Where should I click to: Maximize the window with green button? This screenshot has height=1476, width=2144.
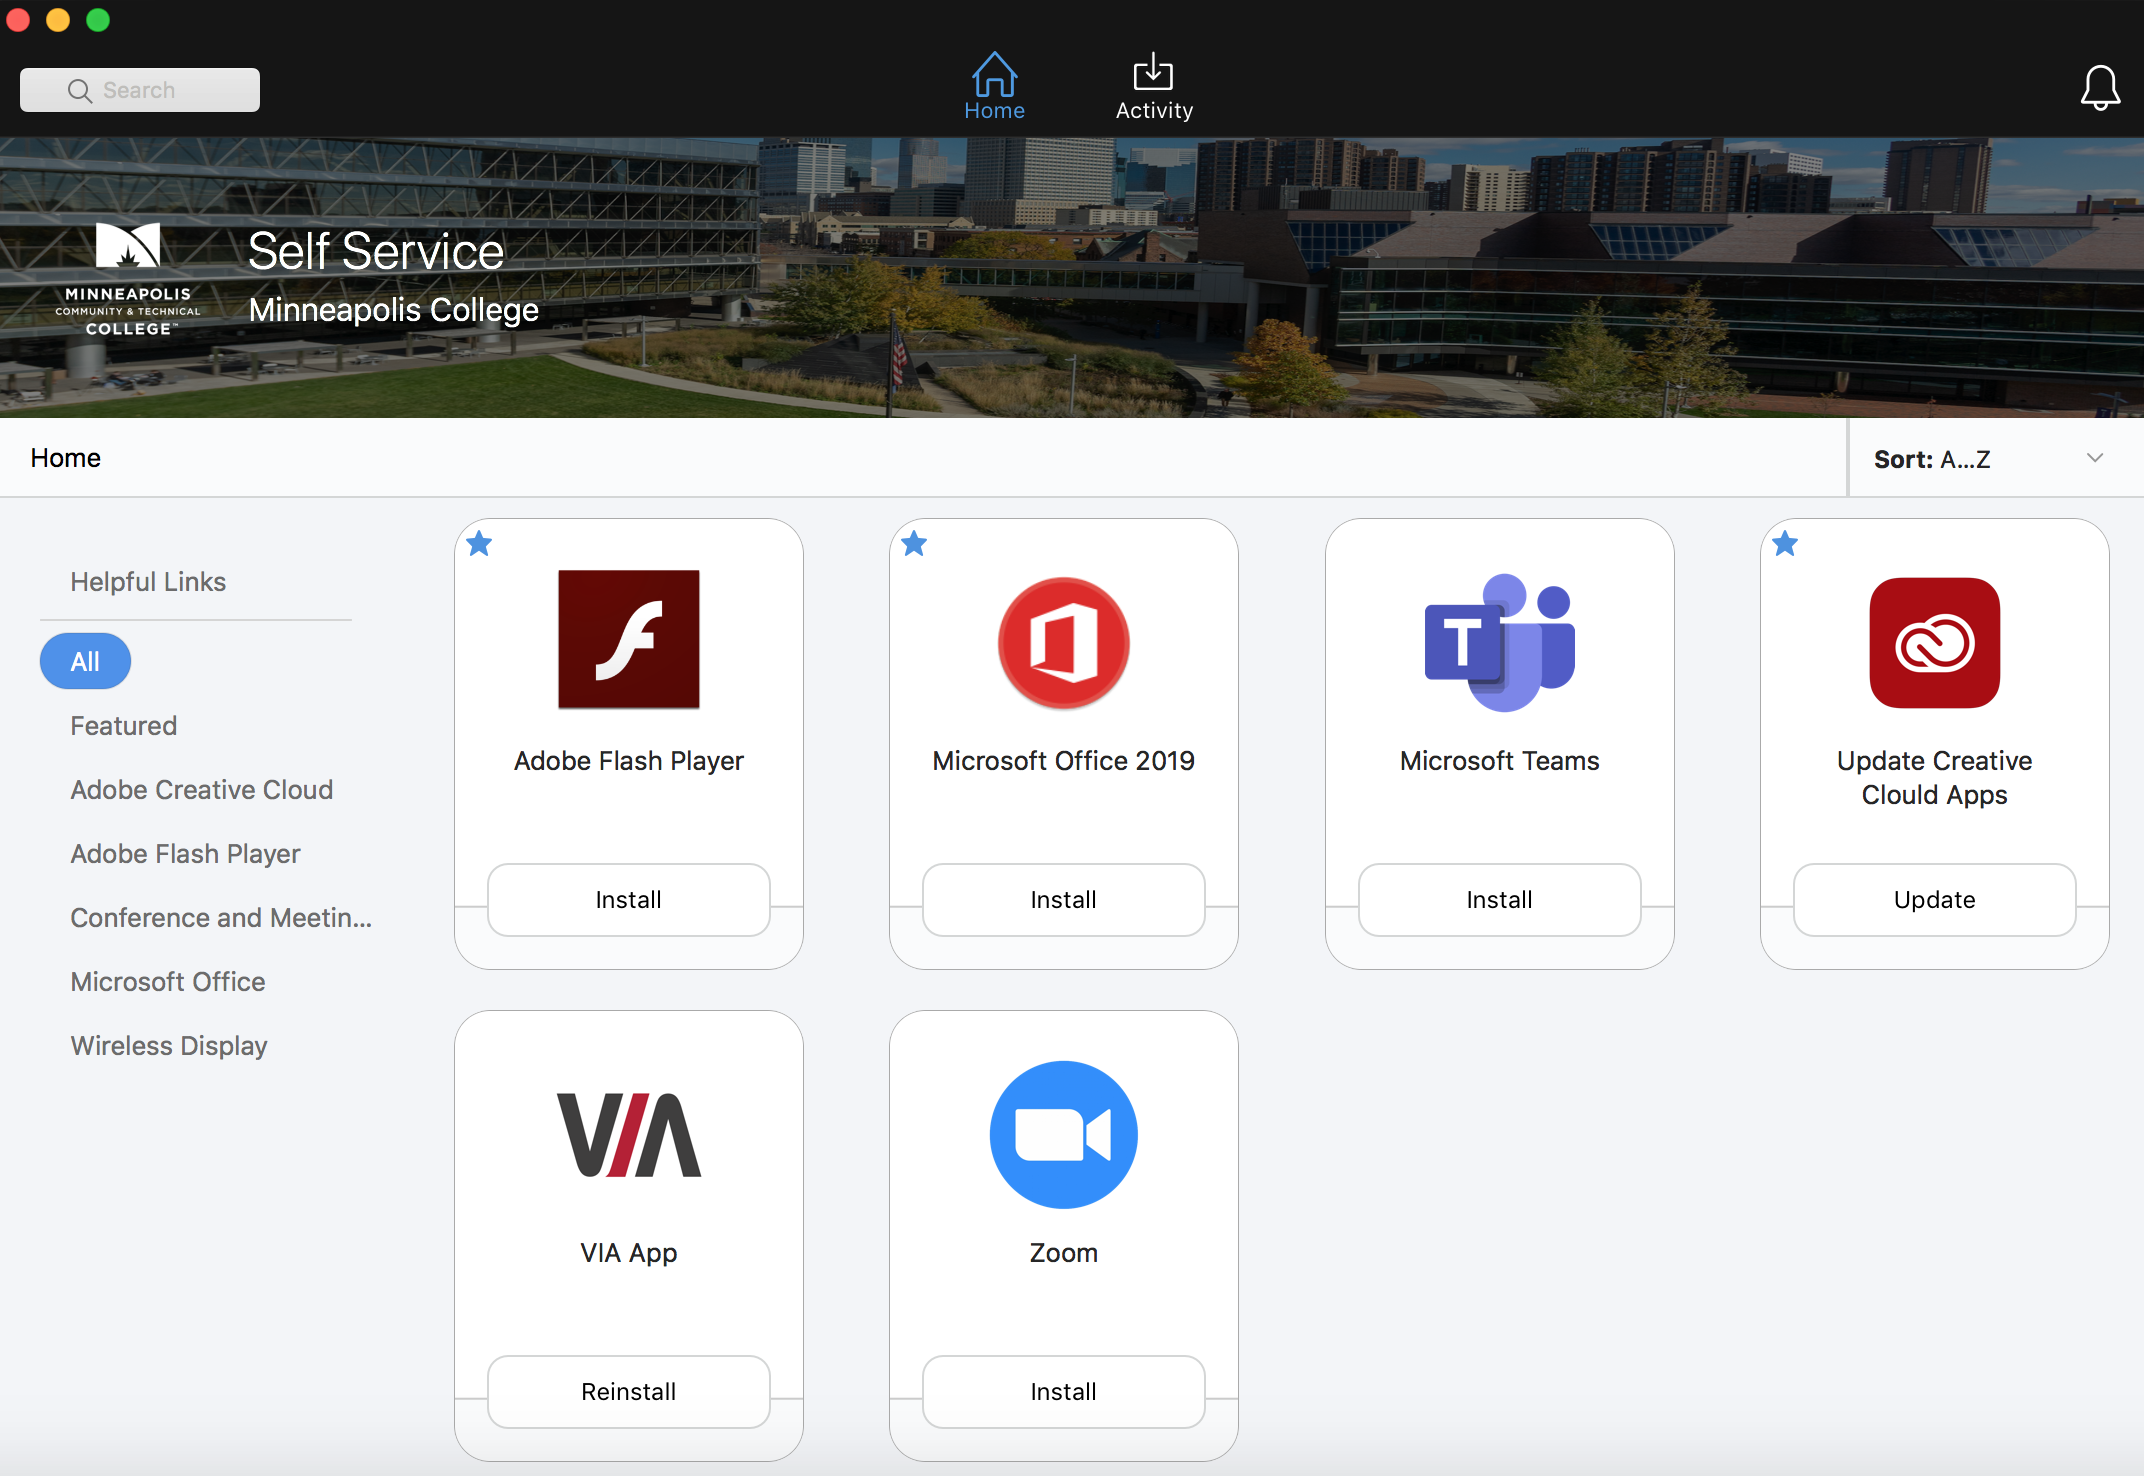point(98,19)
